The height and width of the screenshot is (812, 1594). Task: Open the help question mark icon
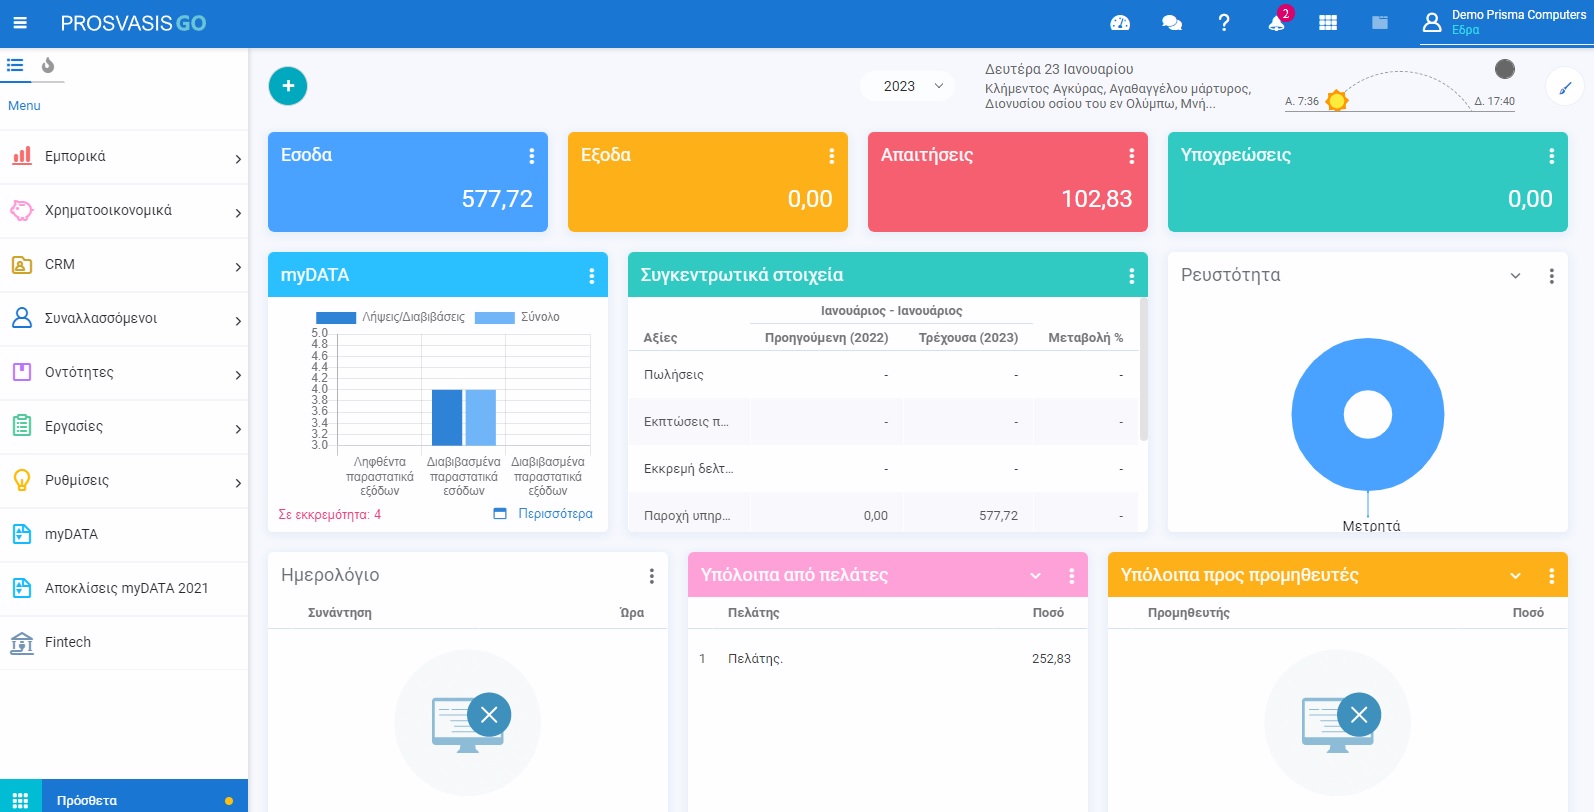[1224, 23]
